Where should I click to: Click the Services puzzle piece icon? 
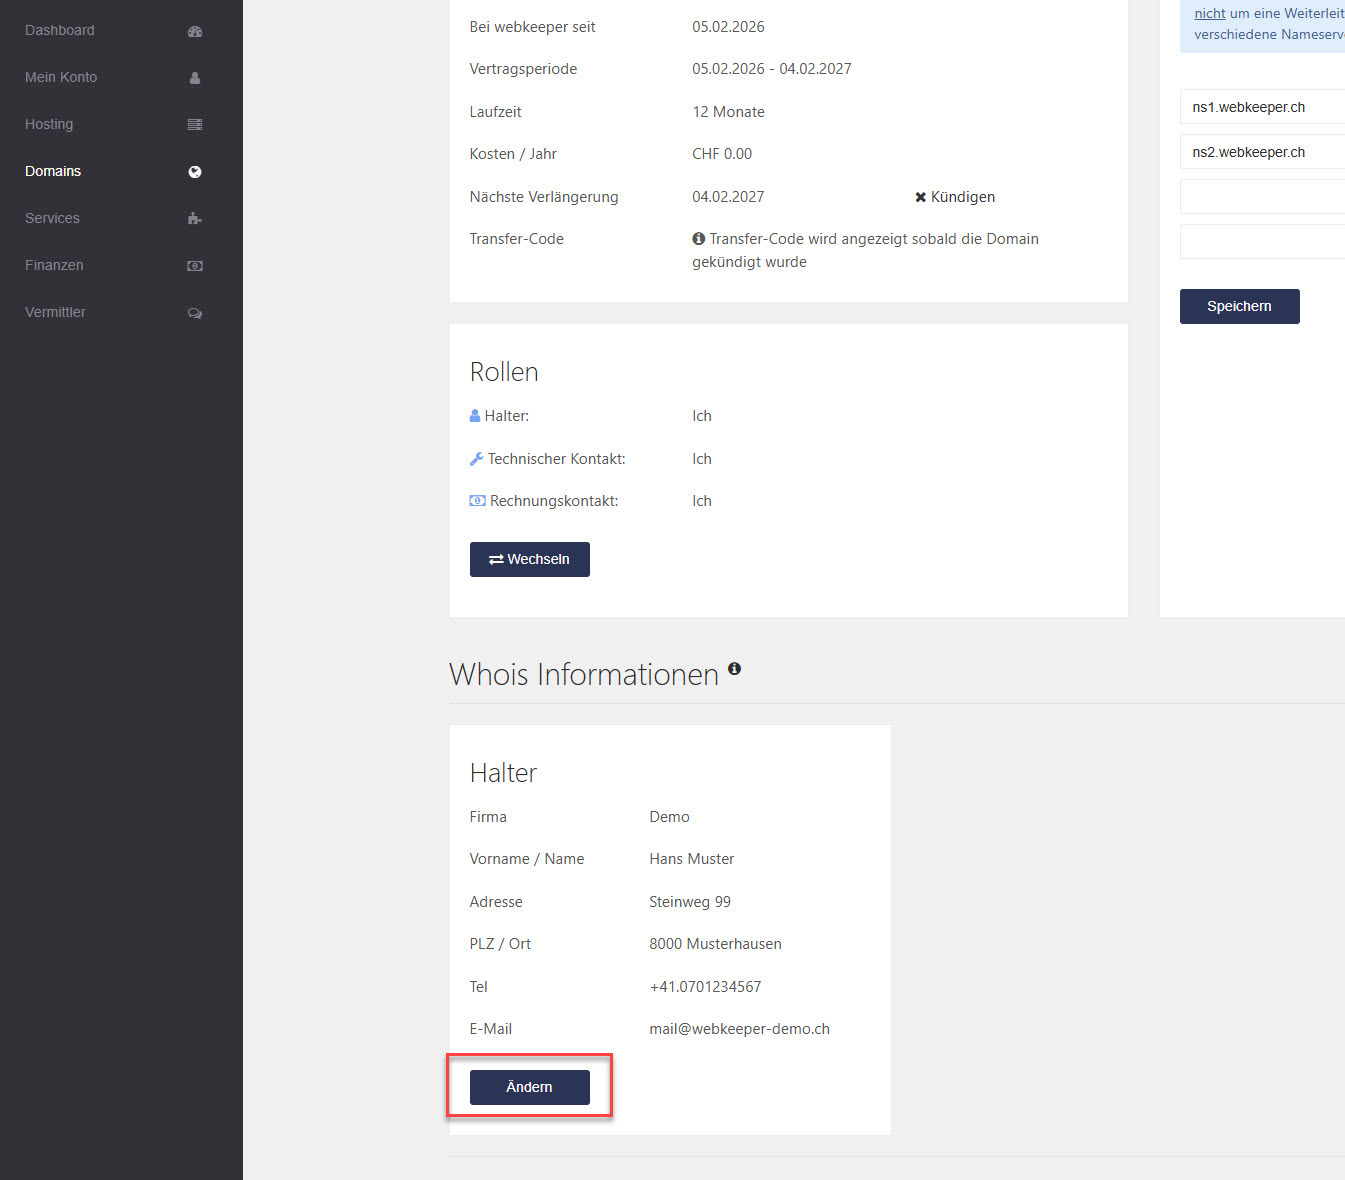[195, 219]
